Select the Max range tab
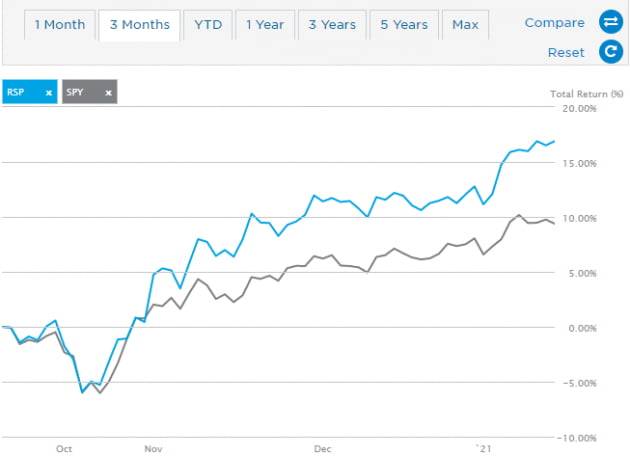Viewport: 630px width, 456px height. pyautogui.click(x=465, y=24)
